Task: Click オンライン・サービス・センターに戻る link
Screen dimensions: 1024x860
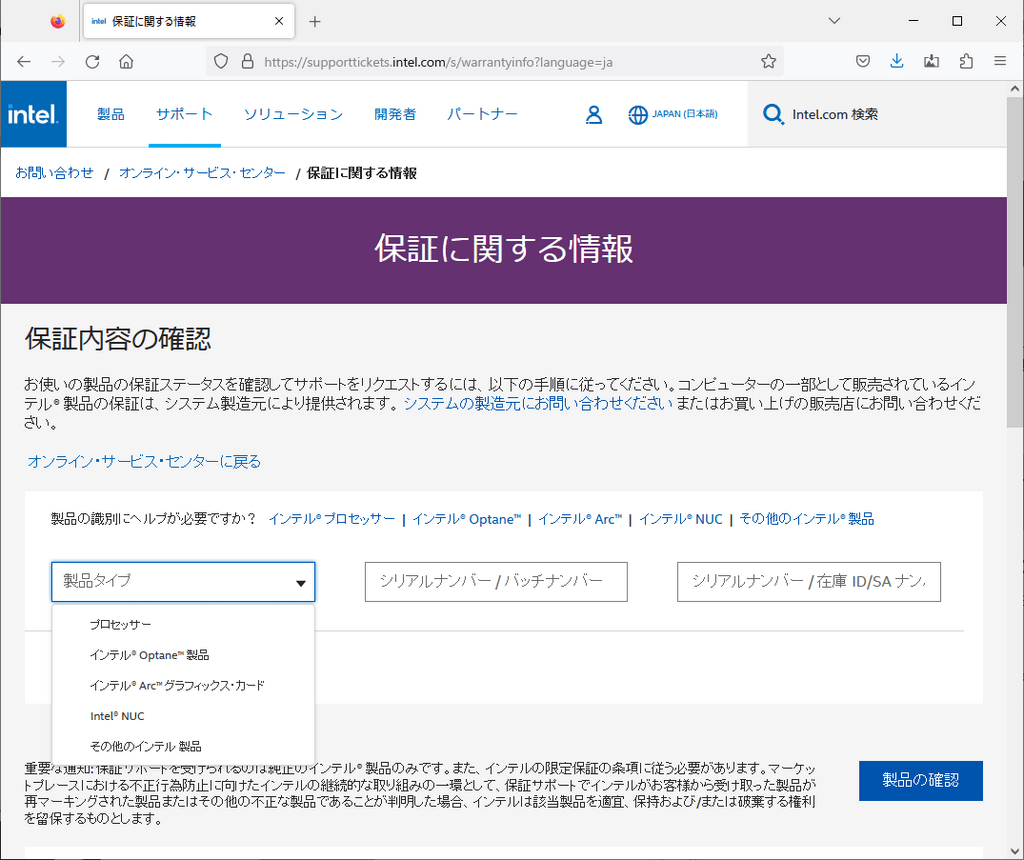Action: (x=144, y=462)
